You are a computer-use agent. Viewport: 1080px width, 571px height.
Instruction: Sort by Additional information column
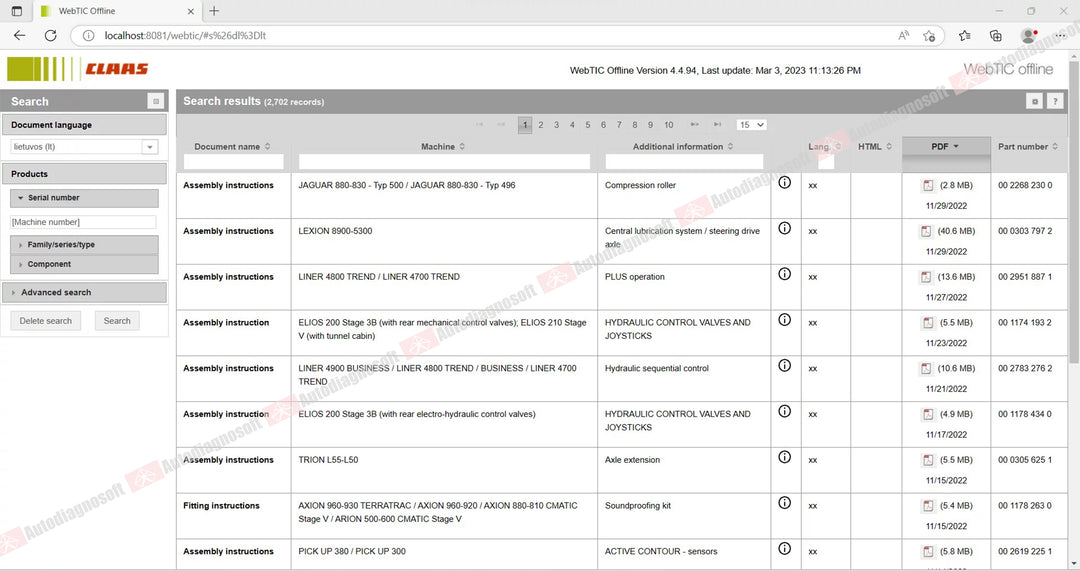(x=683, y=146)
